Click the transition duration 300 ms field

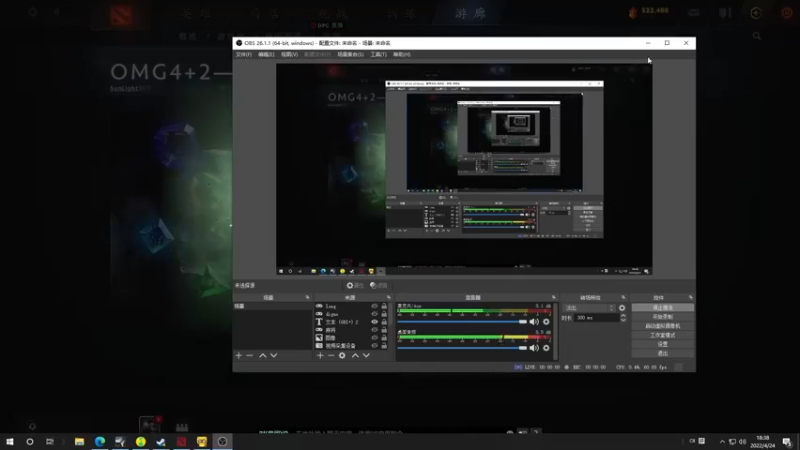[x=596, y=318]
